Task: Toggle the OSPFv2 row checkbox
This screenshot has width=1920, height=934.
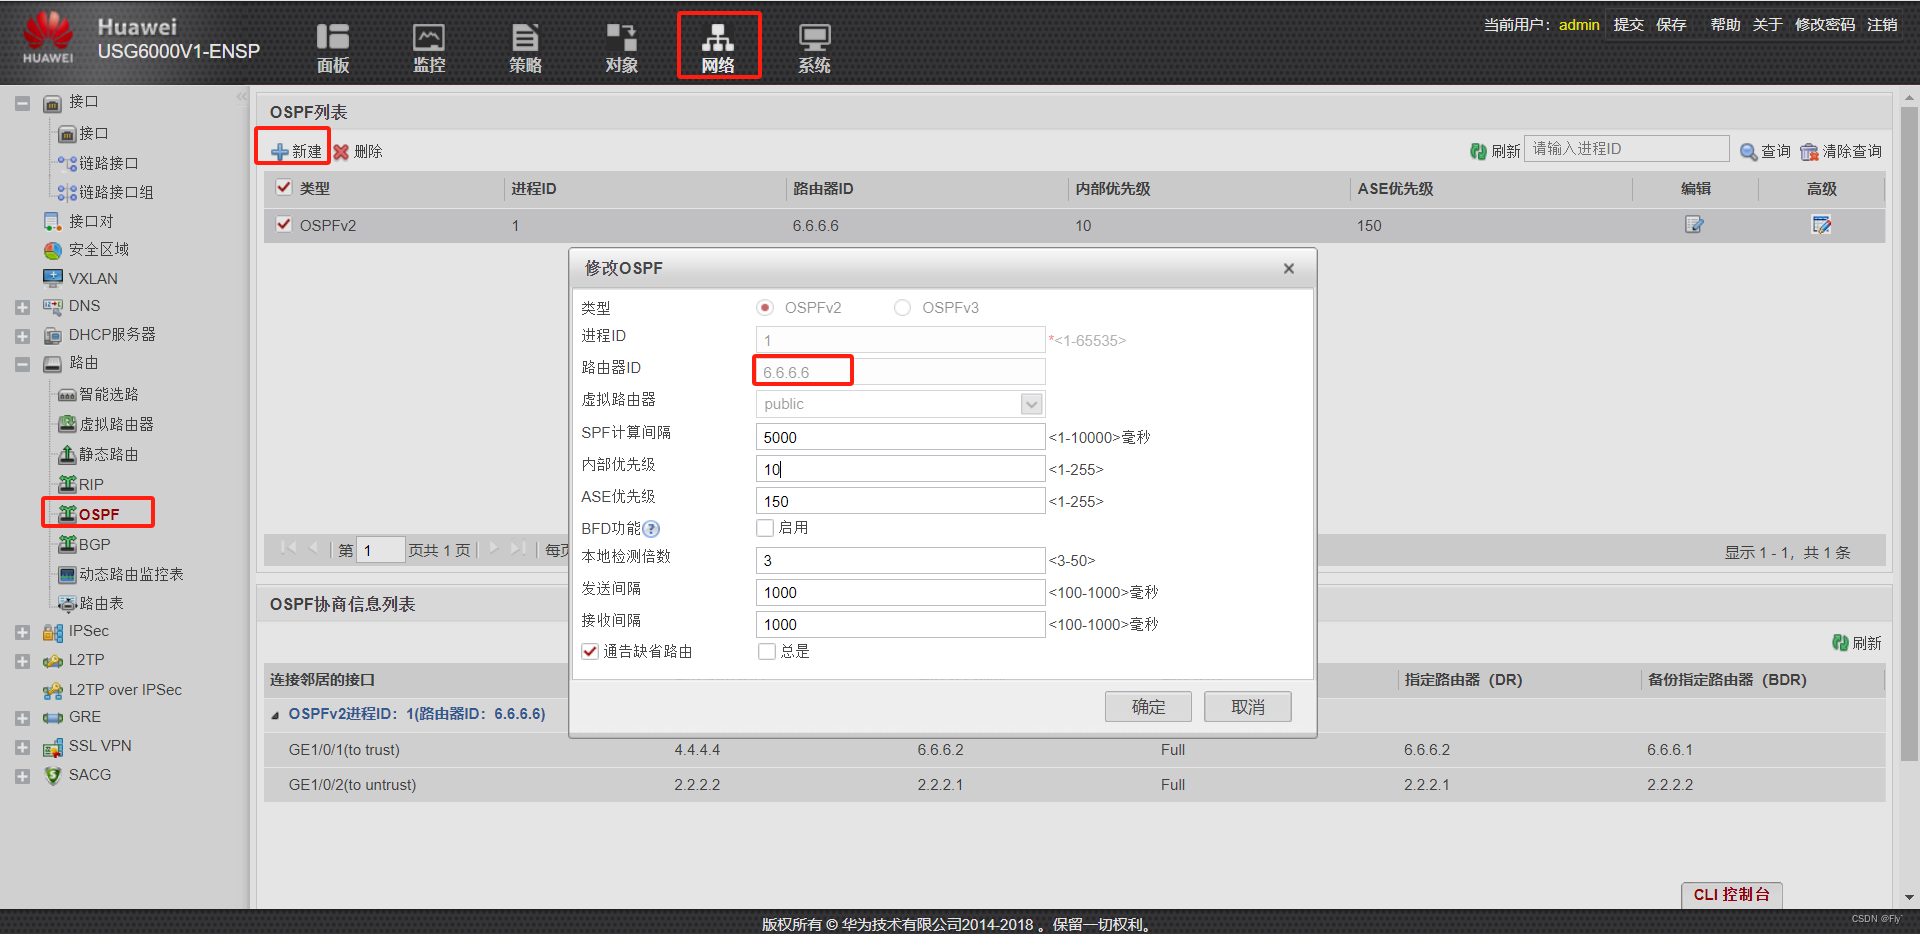Action: (284, 224)
